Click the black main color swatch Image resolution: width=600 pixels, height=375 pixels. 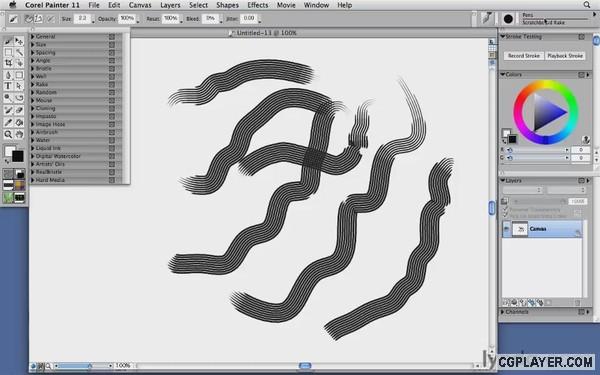pos(18,156)
